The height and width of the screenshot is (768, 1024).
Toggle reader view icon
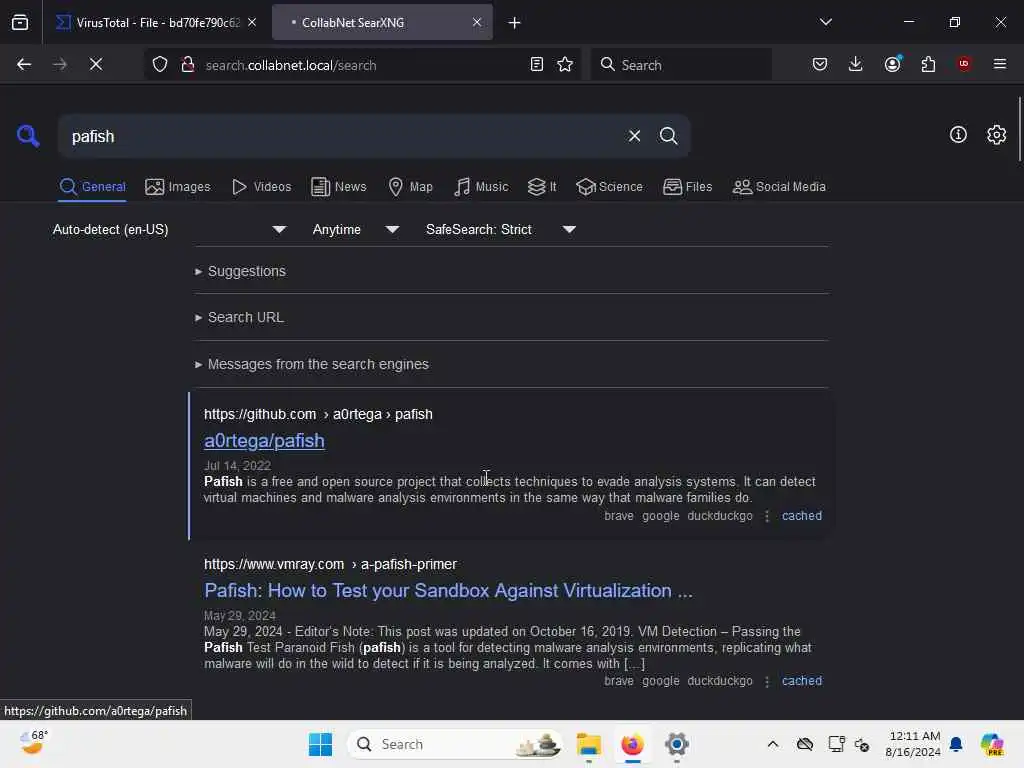[x=536, y=65]
